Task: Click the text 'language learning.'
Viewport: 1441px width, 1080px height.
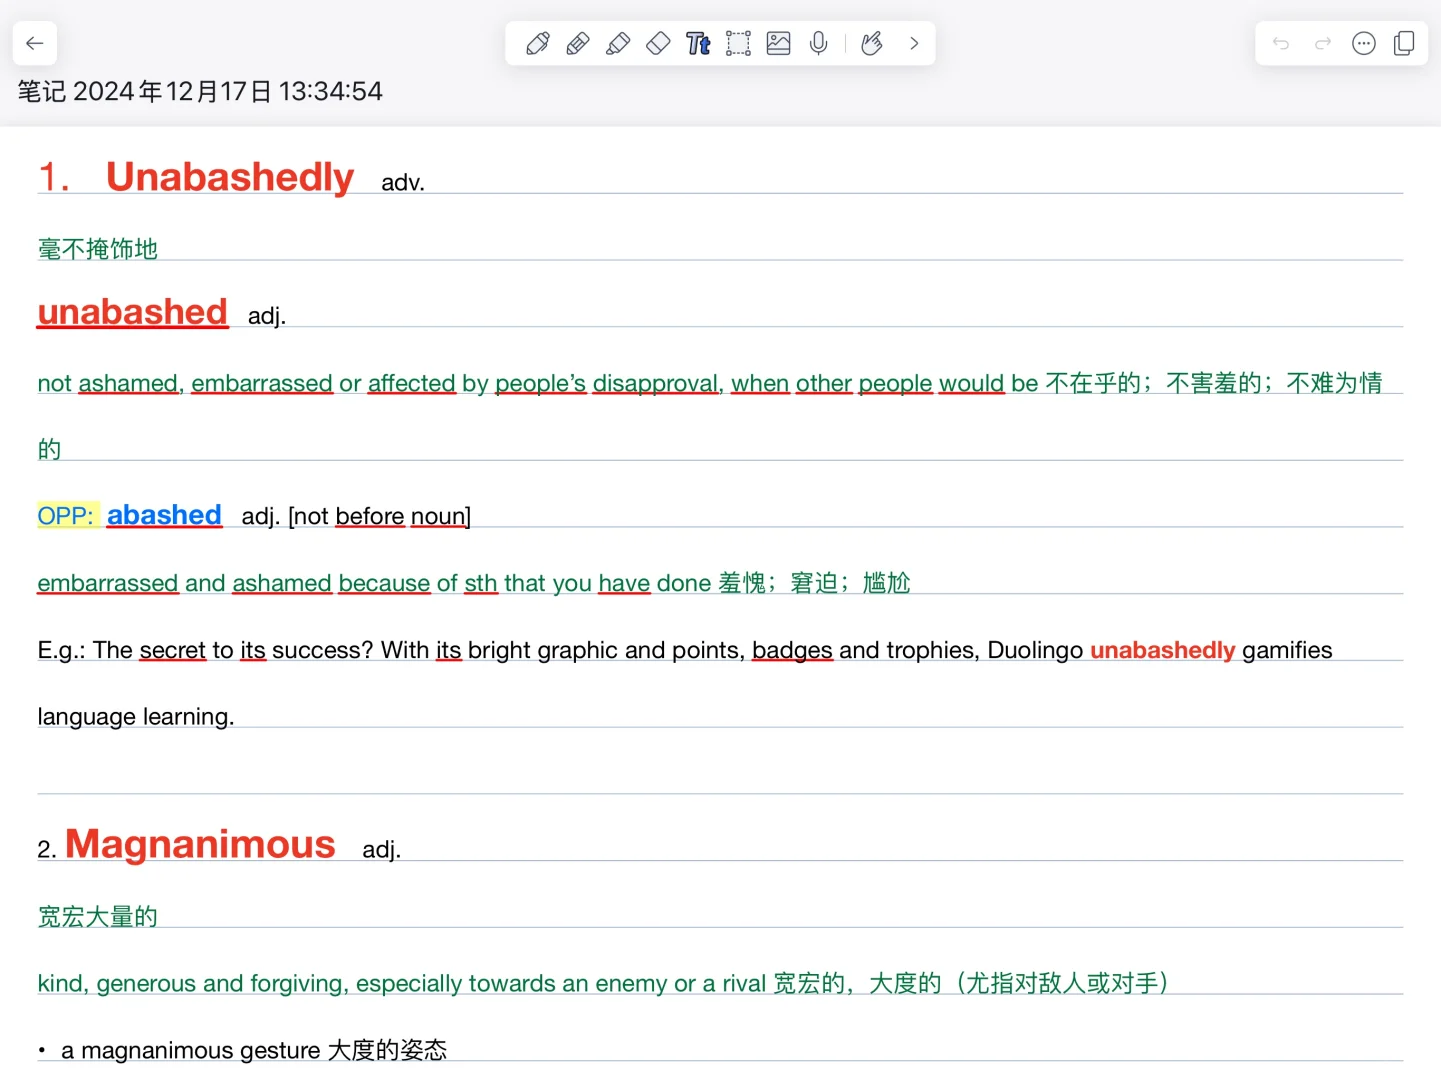Action: (x=136, y=717)
